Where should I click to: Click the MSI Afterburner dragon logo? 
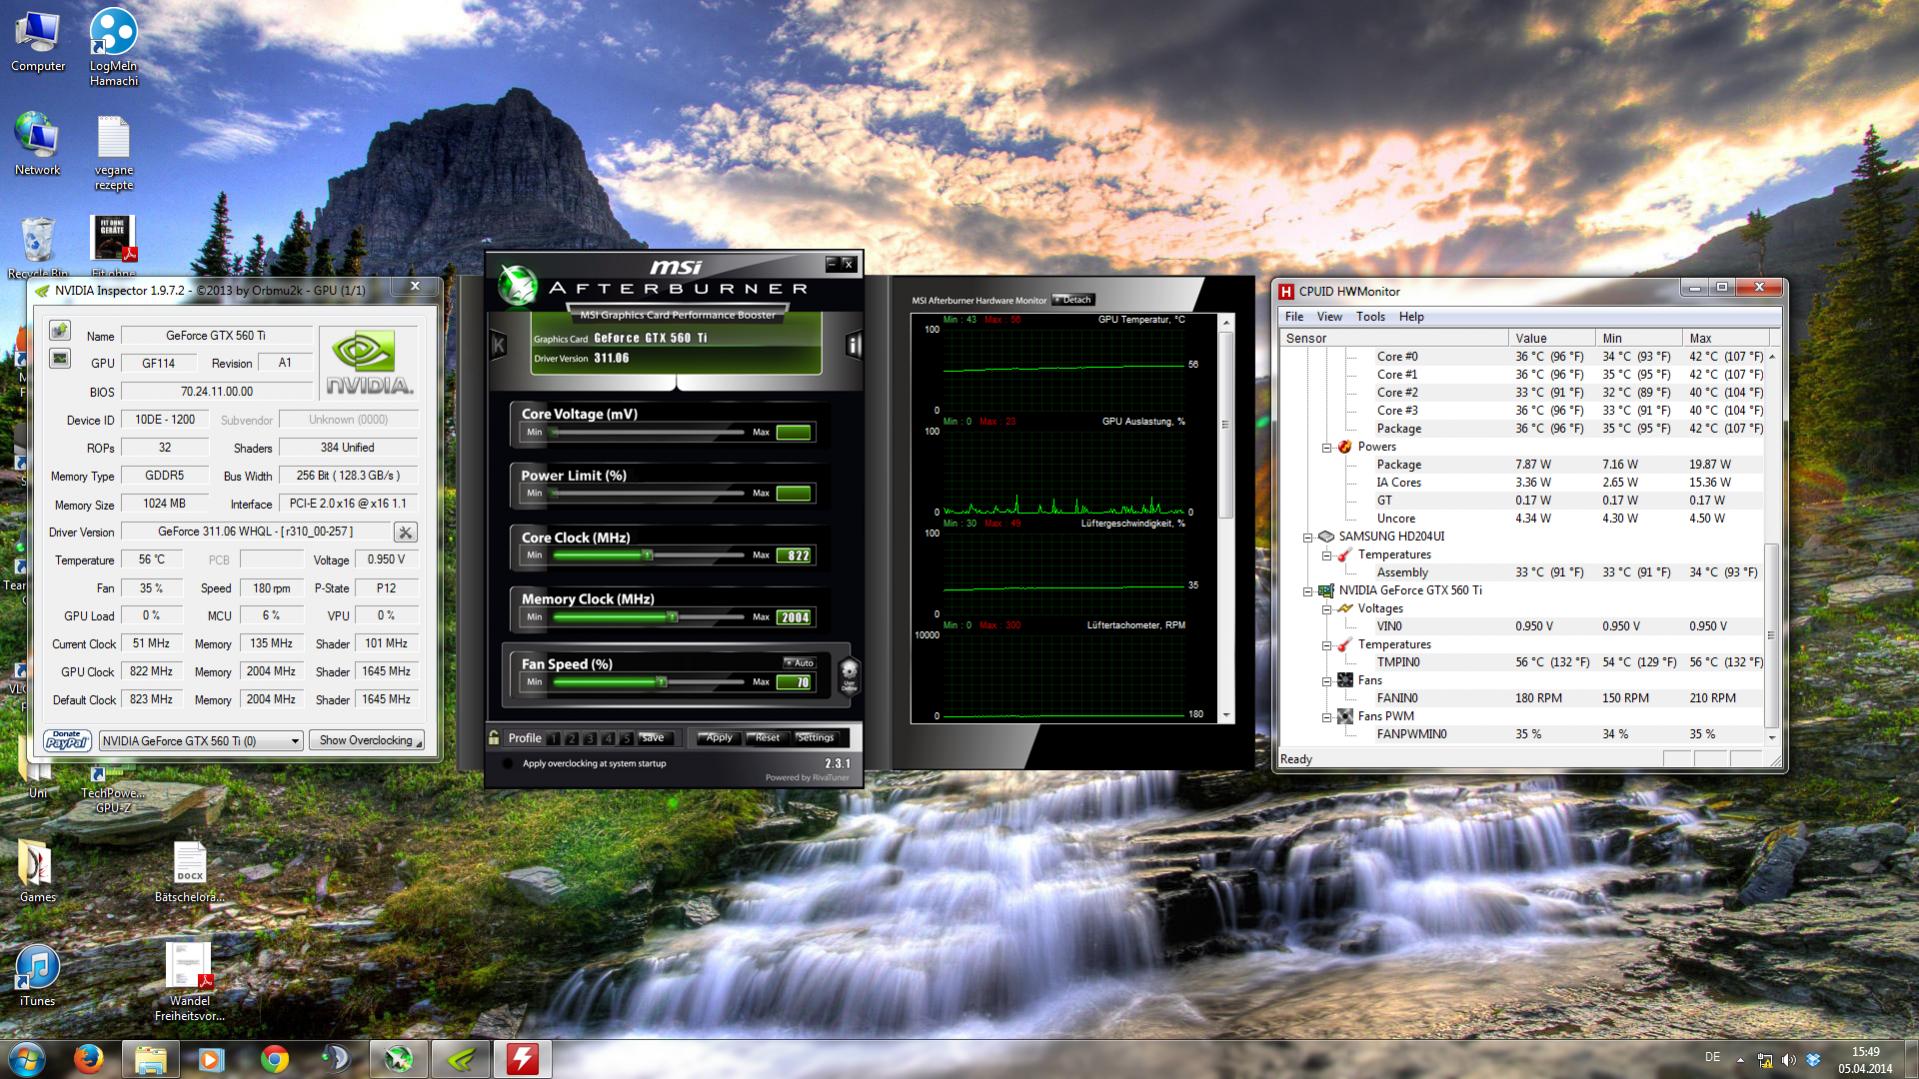[518, 285]
